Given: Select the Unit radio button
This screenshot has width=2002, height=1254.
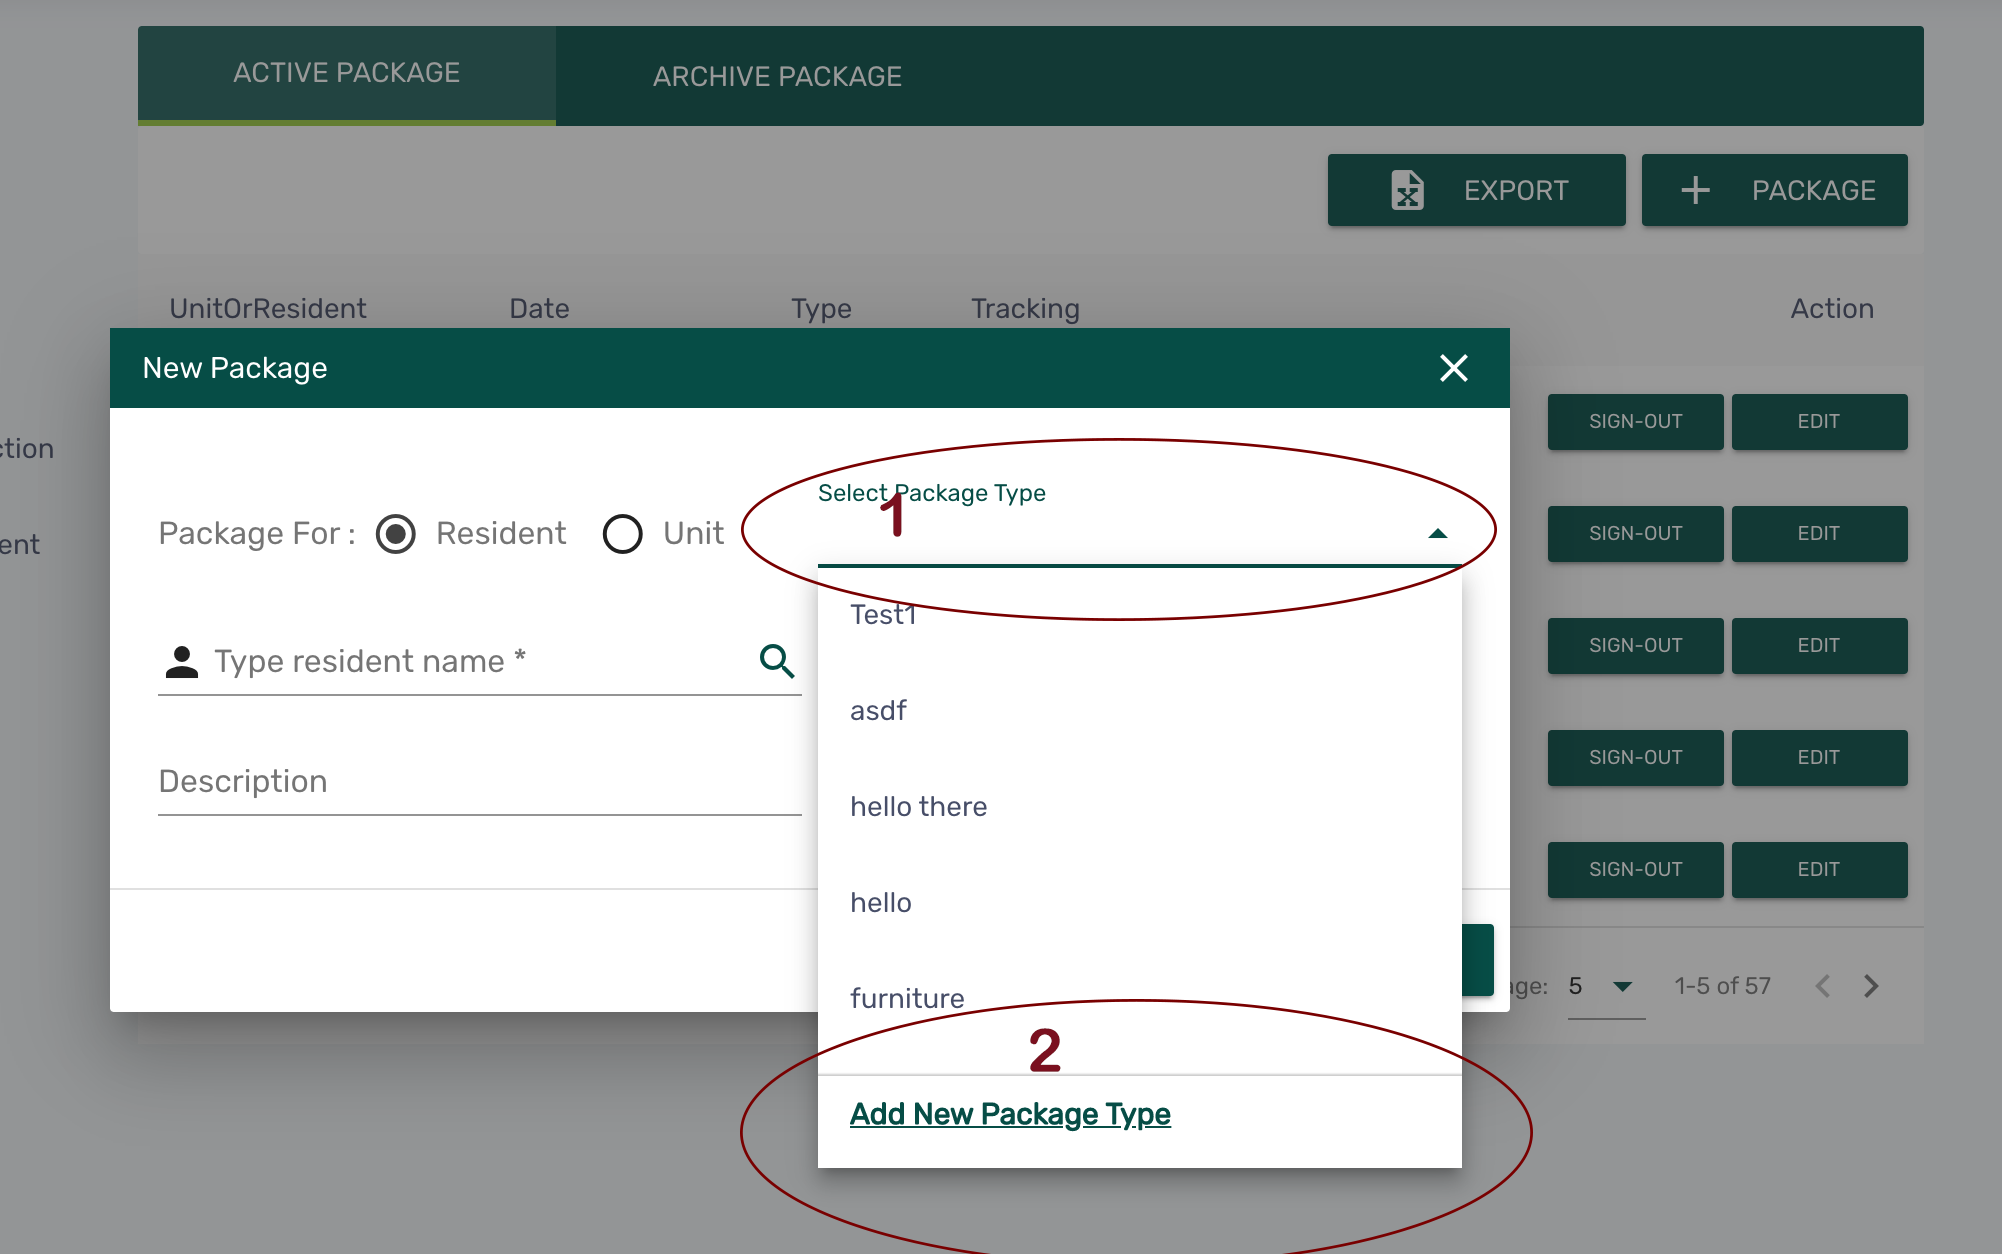Looking at the screenshot, I should pyautogui.click(x=622, y=534).
